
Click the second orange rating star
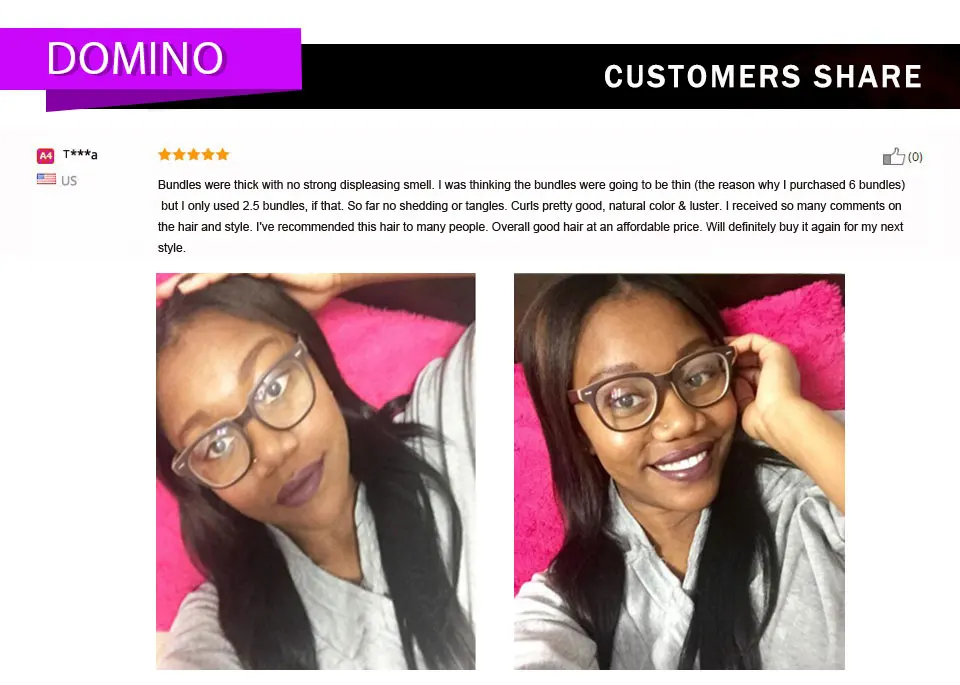(179, 154)
